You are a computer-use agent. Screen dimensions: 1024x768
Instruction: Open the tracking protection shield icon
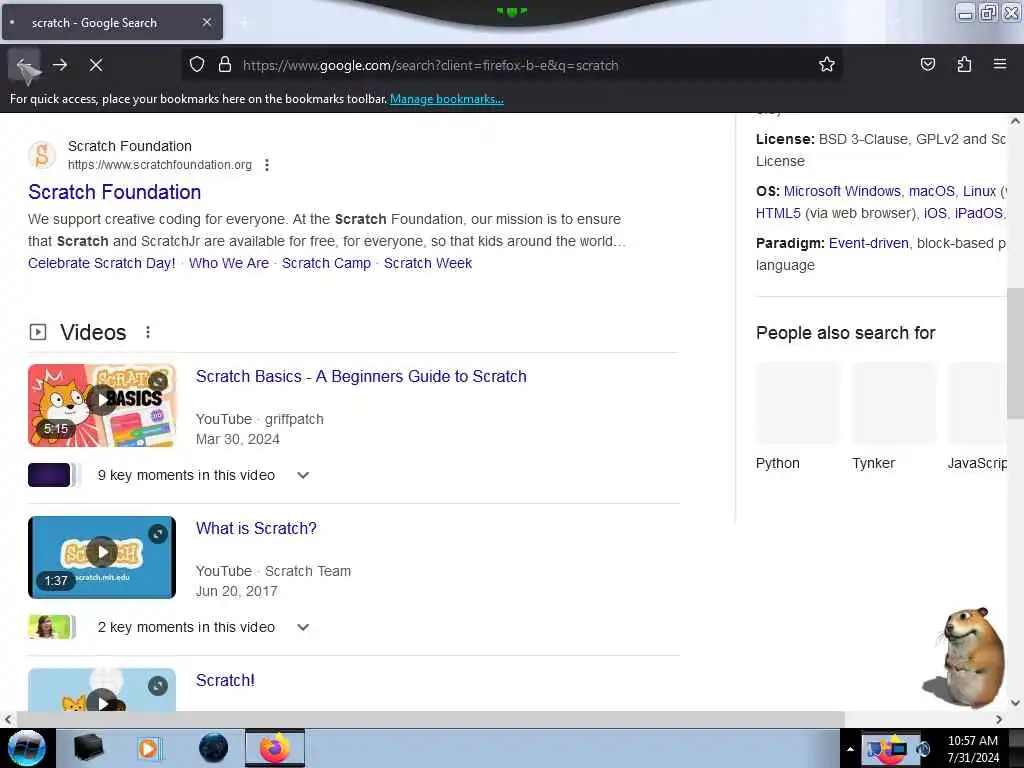click(197, 65)
